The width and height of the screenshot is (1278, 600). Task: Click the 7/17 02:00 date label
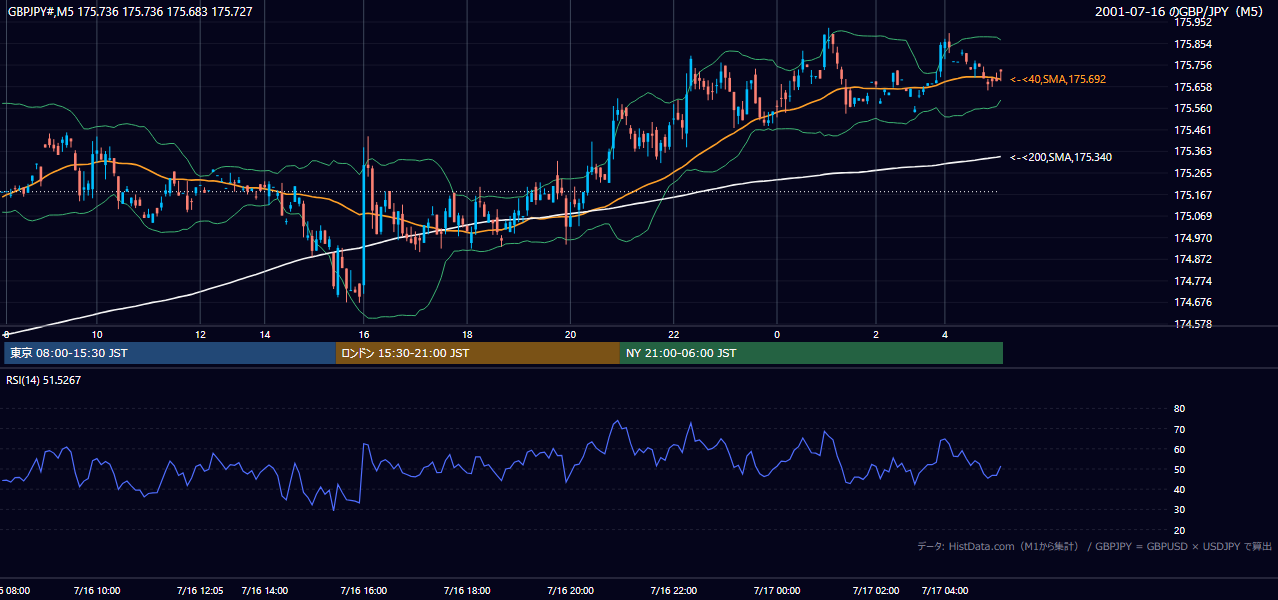(876, 591)
